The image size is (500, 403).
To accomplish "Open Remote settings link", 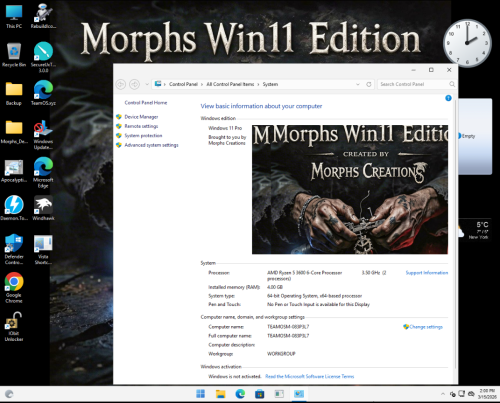I will 141,126.
